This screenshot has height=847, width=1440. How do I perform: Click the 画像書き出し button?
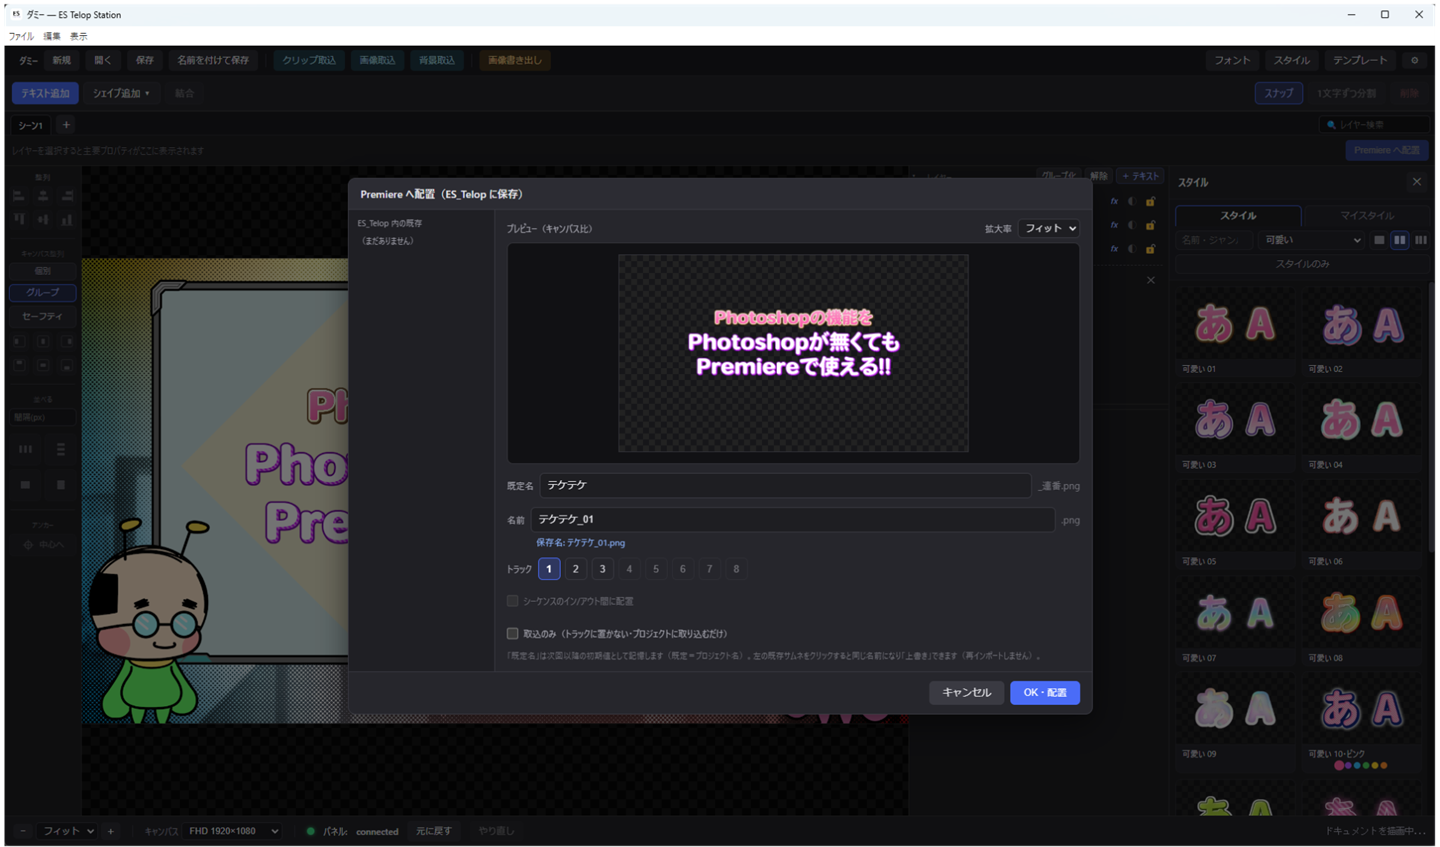click(x=515, y=60)
